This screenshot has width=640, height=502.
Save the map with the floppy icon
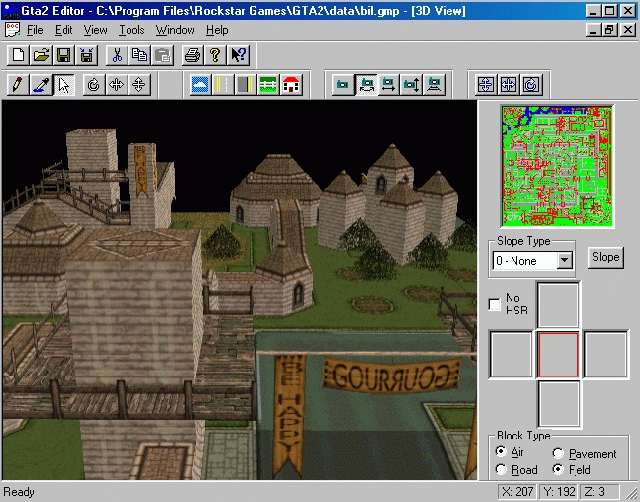coord(64,55)
